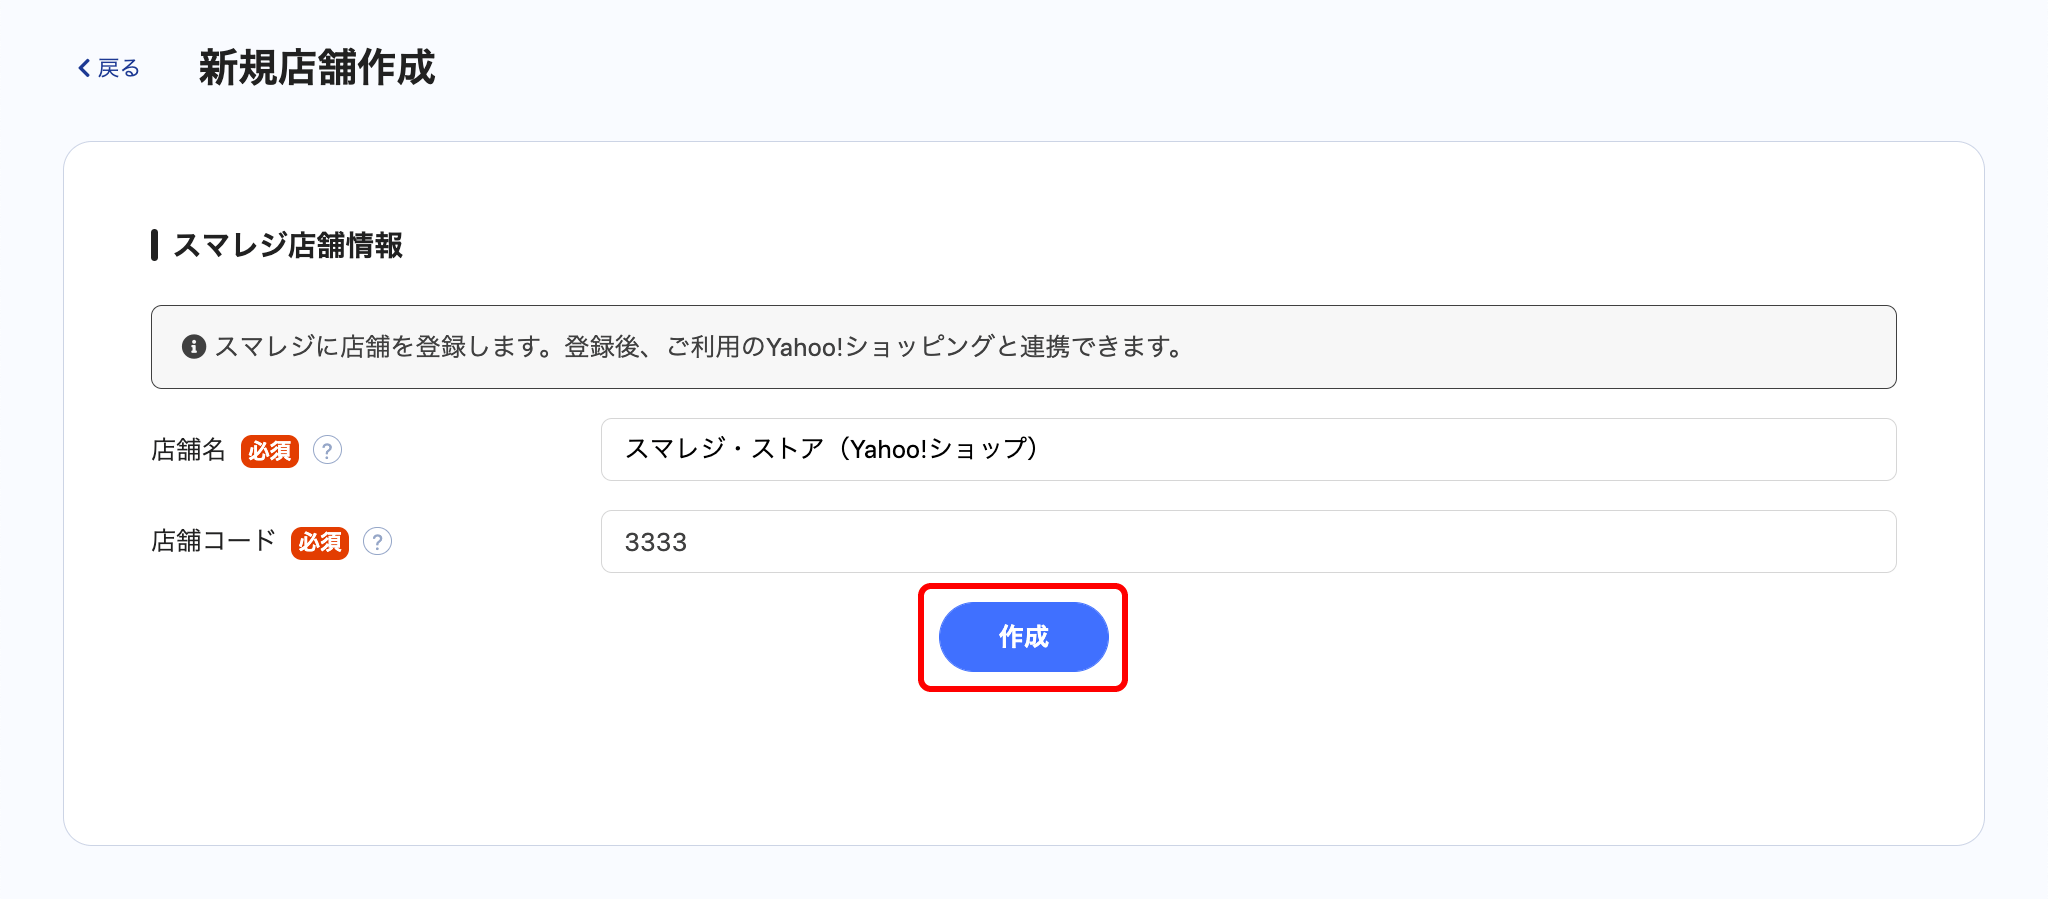The height and width of the screenshot is (899, 2048).
Task: Click the 3333 value in store code
Action: (656, 542)
